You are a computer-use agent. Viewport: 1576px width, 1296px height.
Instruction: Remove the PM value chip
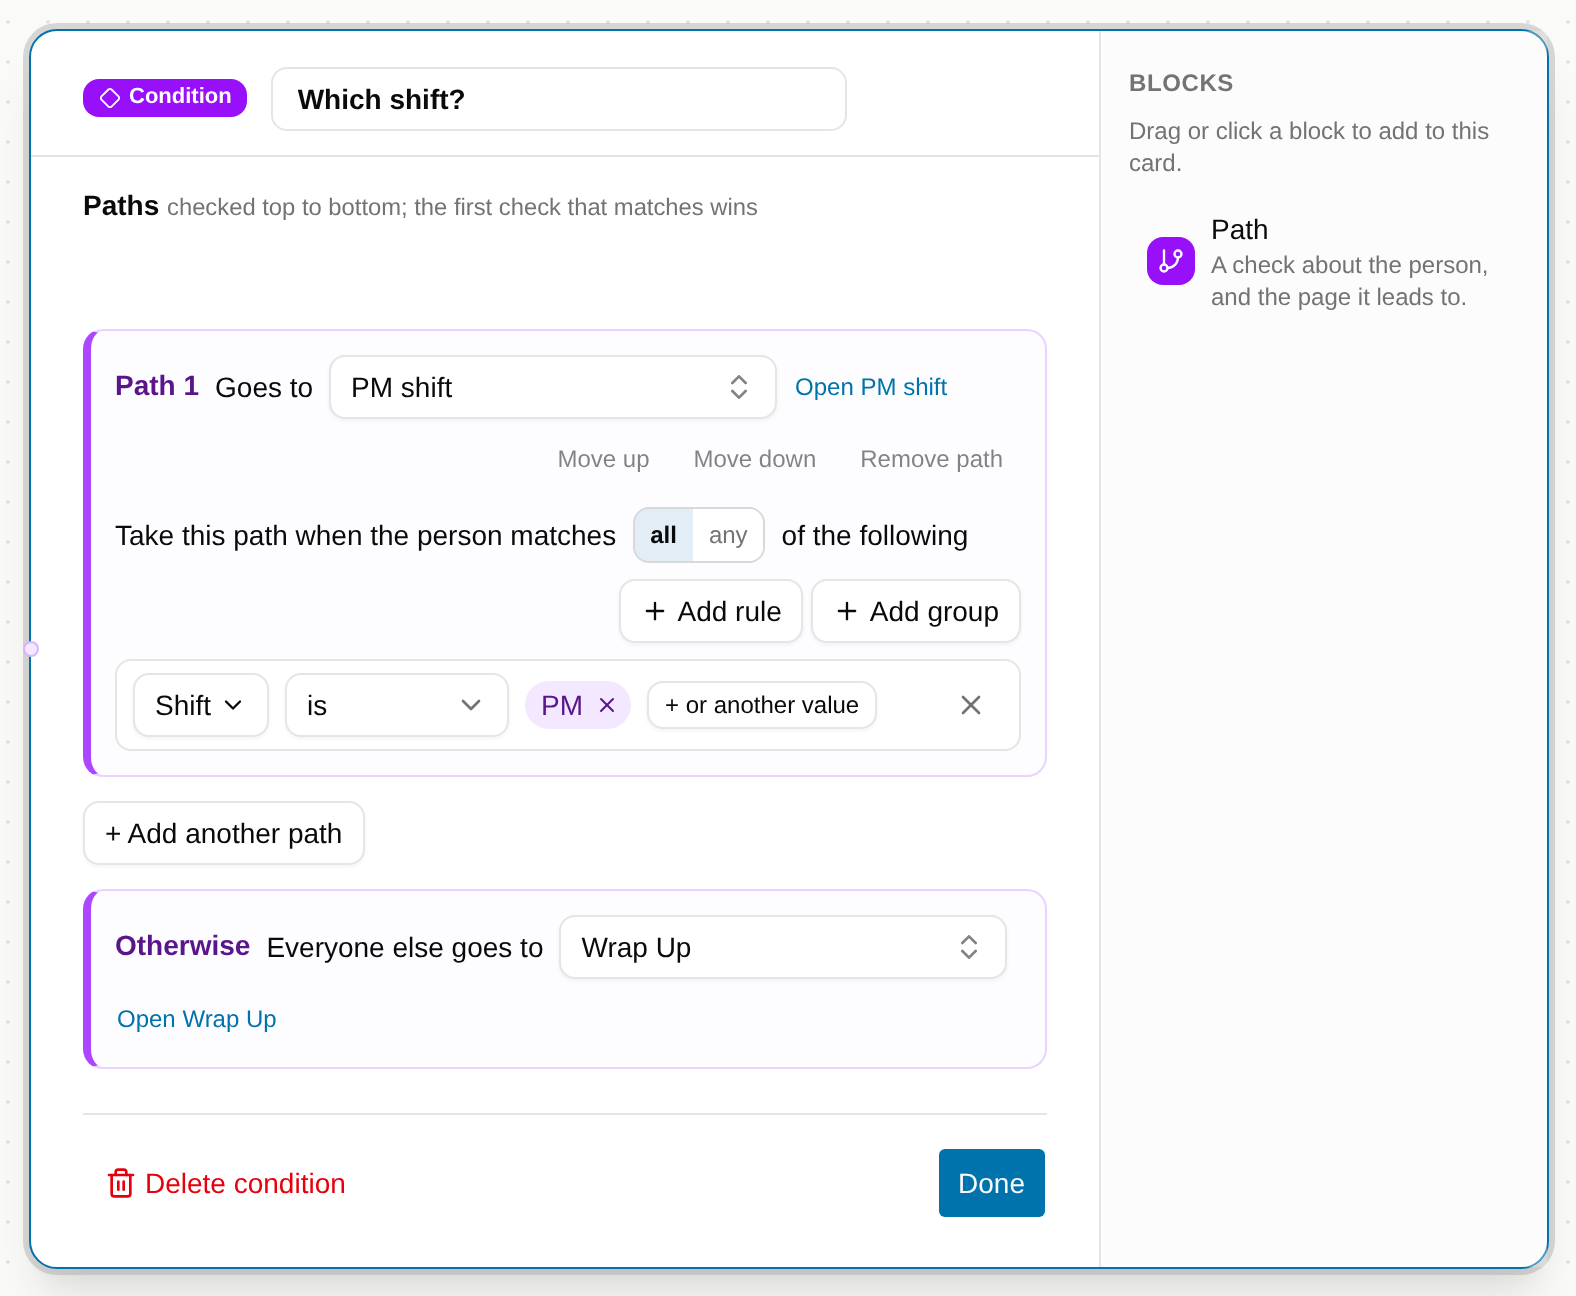pos(607,705)
